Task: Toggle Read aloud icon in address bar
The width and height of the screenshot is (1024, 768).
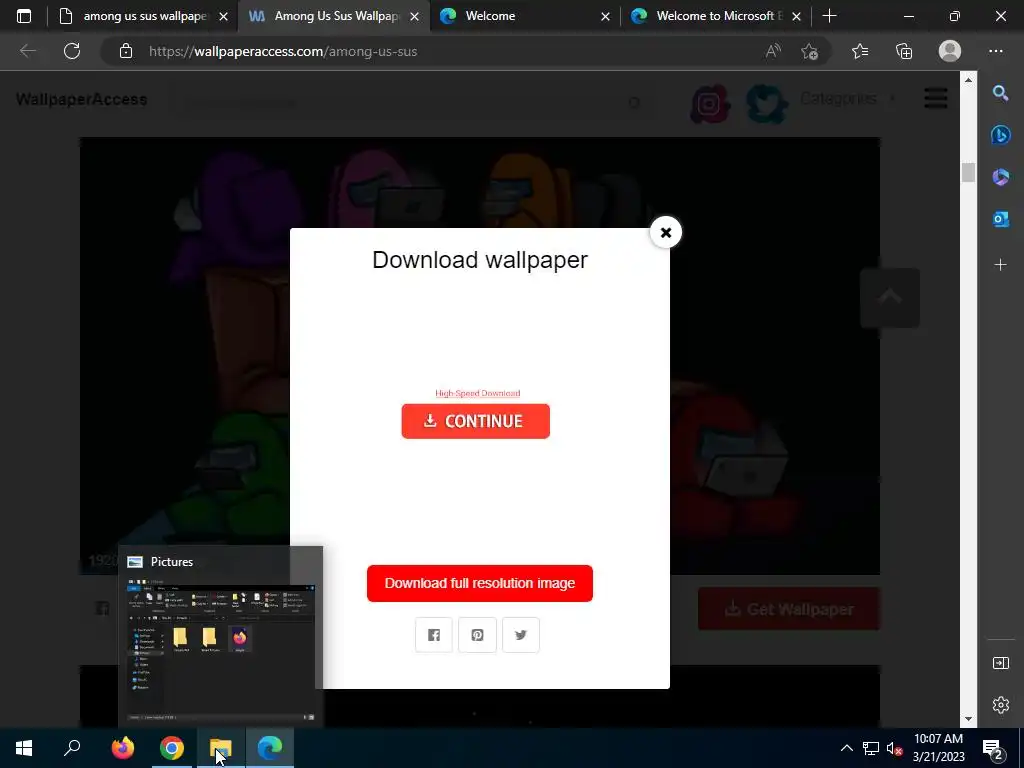Action: coord(773,51)
